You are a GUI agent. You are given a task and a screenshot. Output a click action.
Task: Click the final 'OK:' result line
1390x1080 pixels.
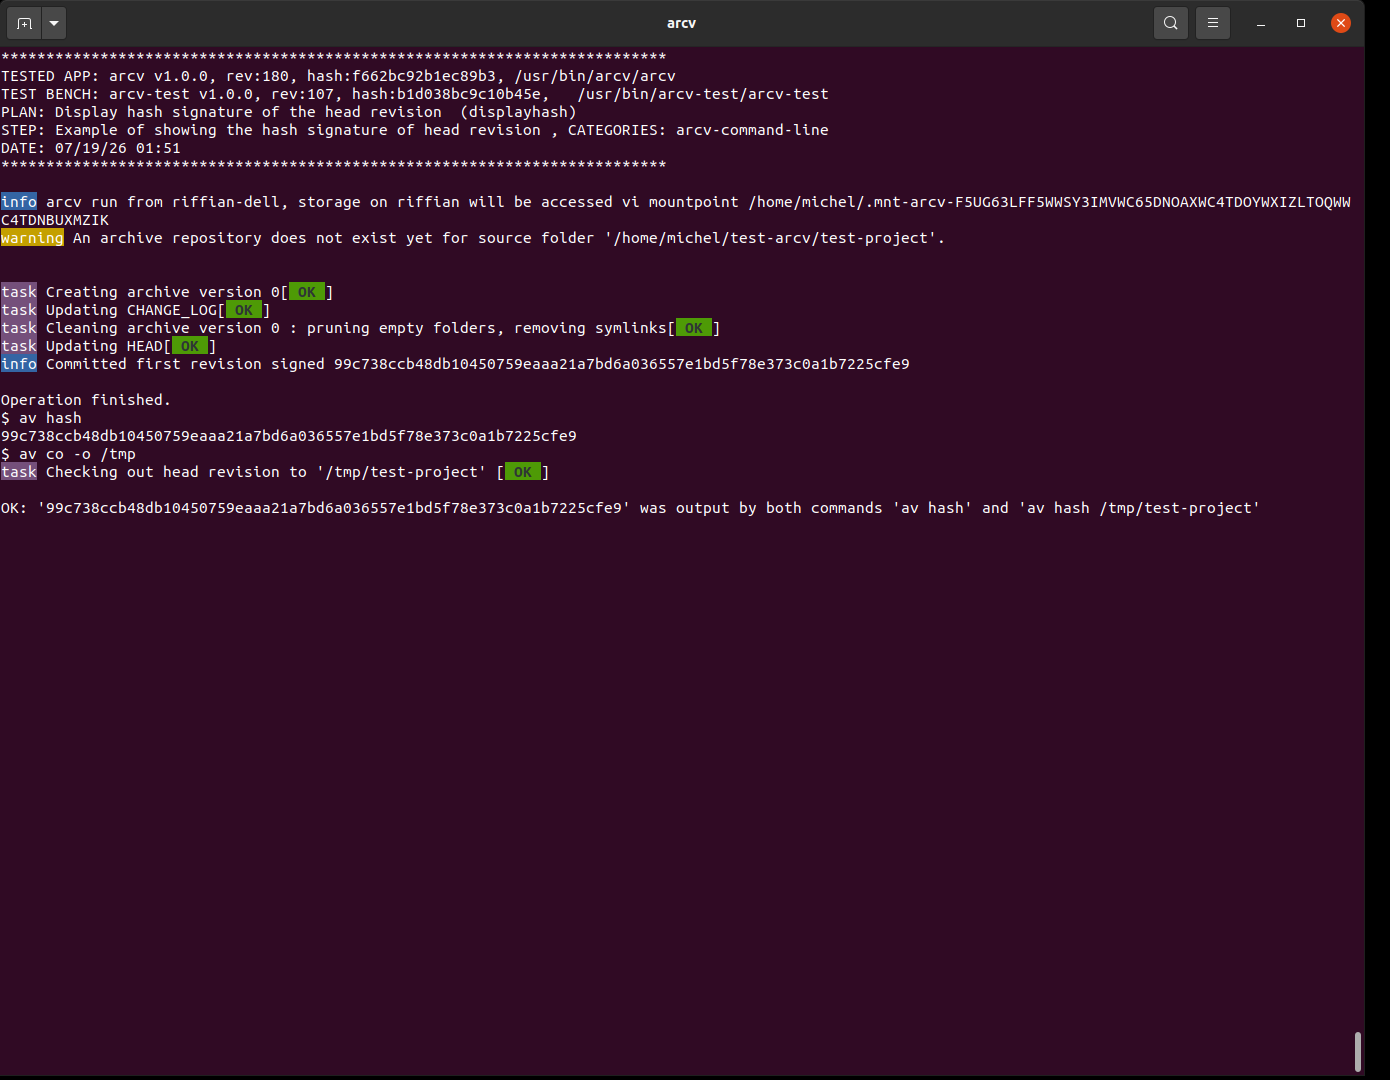(630, 508)
